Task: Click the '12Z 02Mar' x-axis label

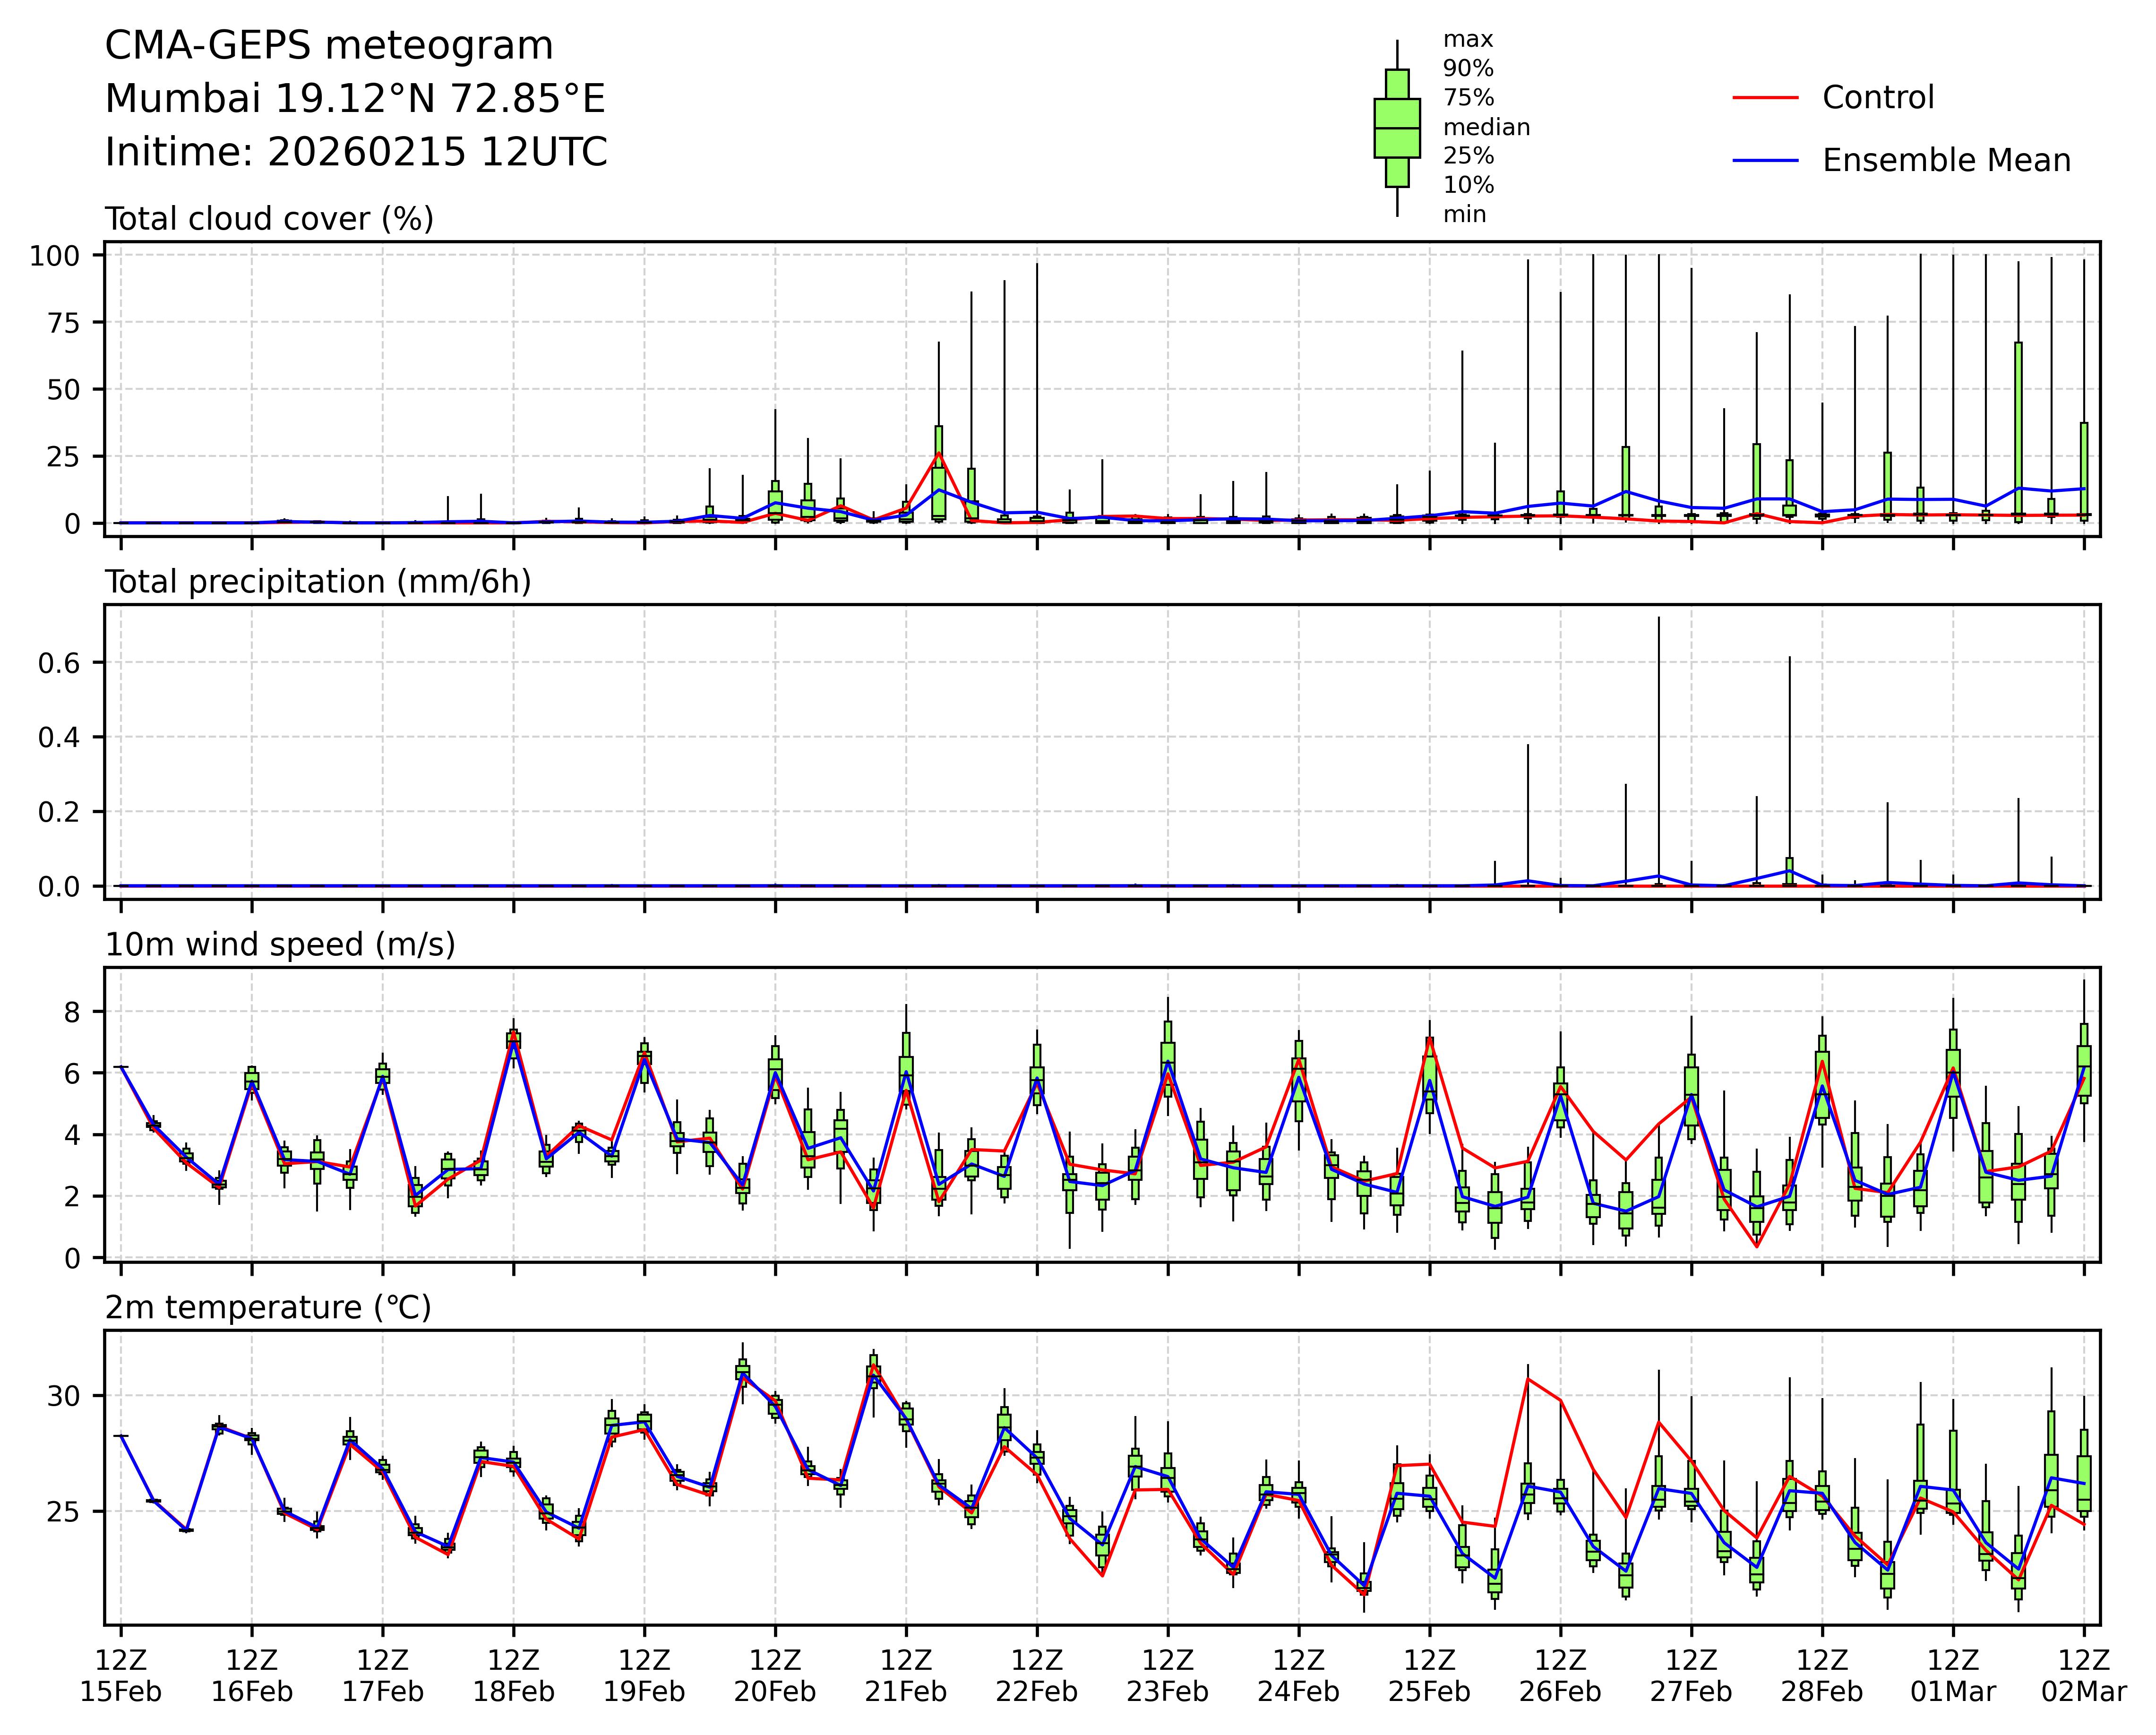Action: coord(2083,1676)
